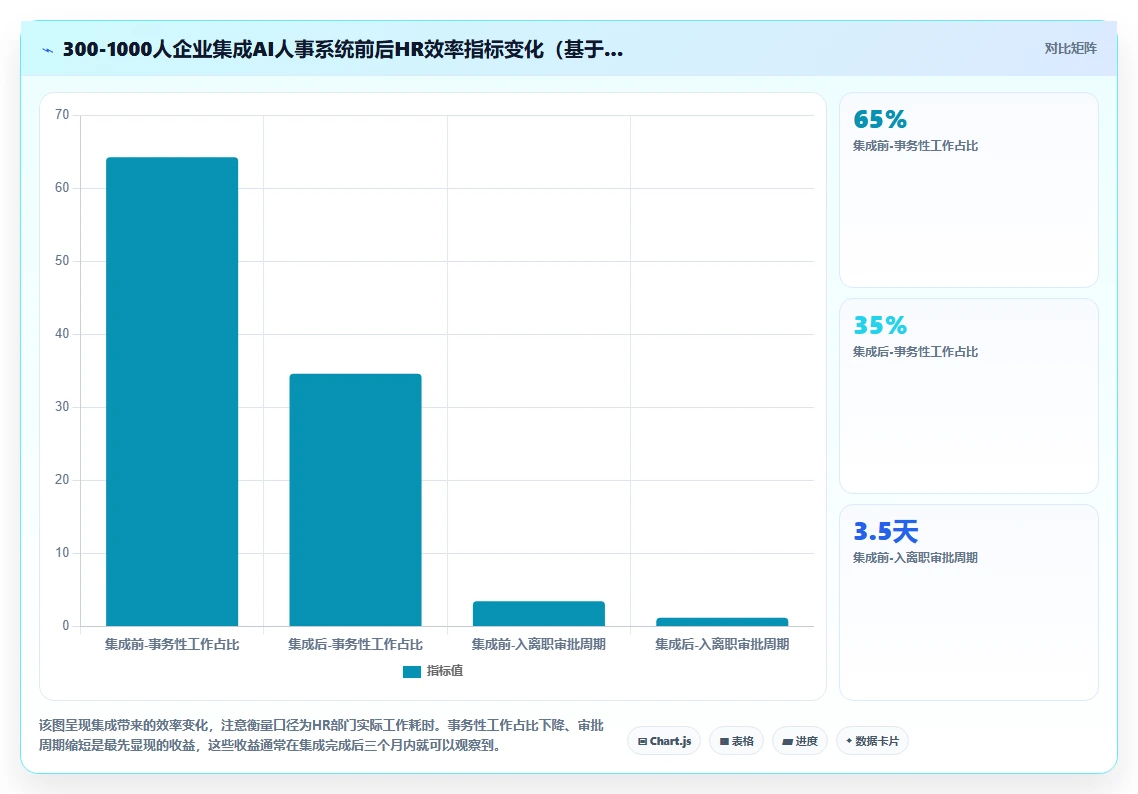Click the description paragraph starting 该图呈现
Viewport: 1138px width, 794px height.
coord(322,735)
